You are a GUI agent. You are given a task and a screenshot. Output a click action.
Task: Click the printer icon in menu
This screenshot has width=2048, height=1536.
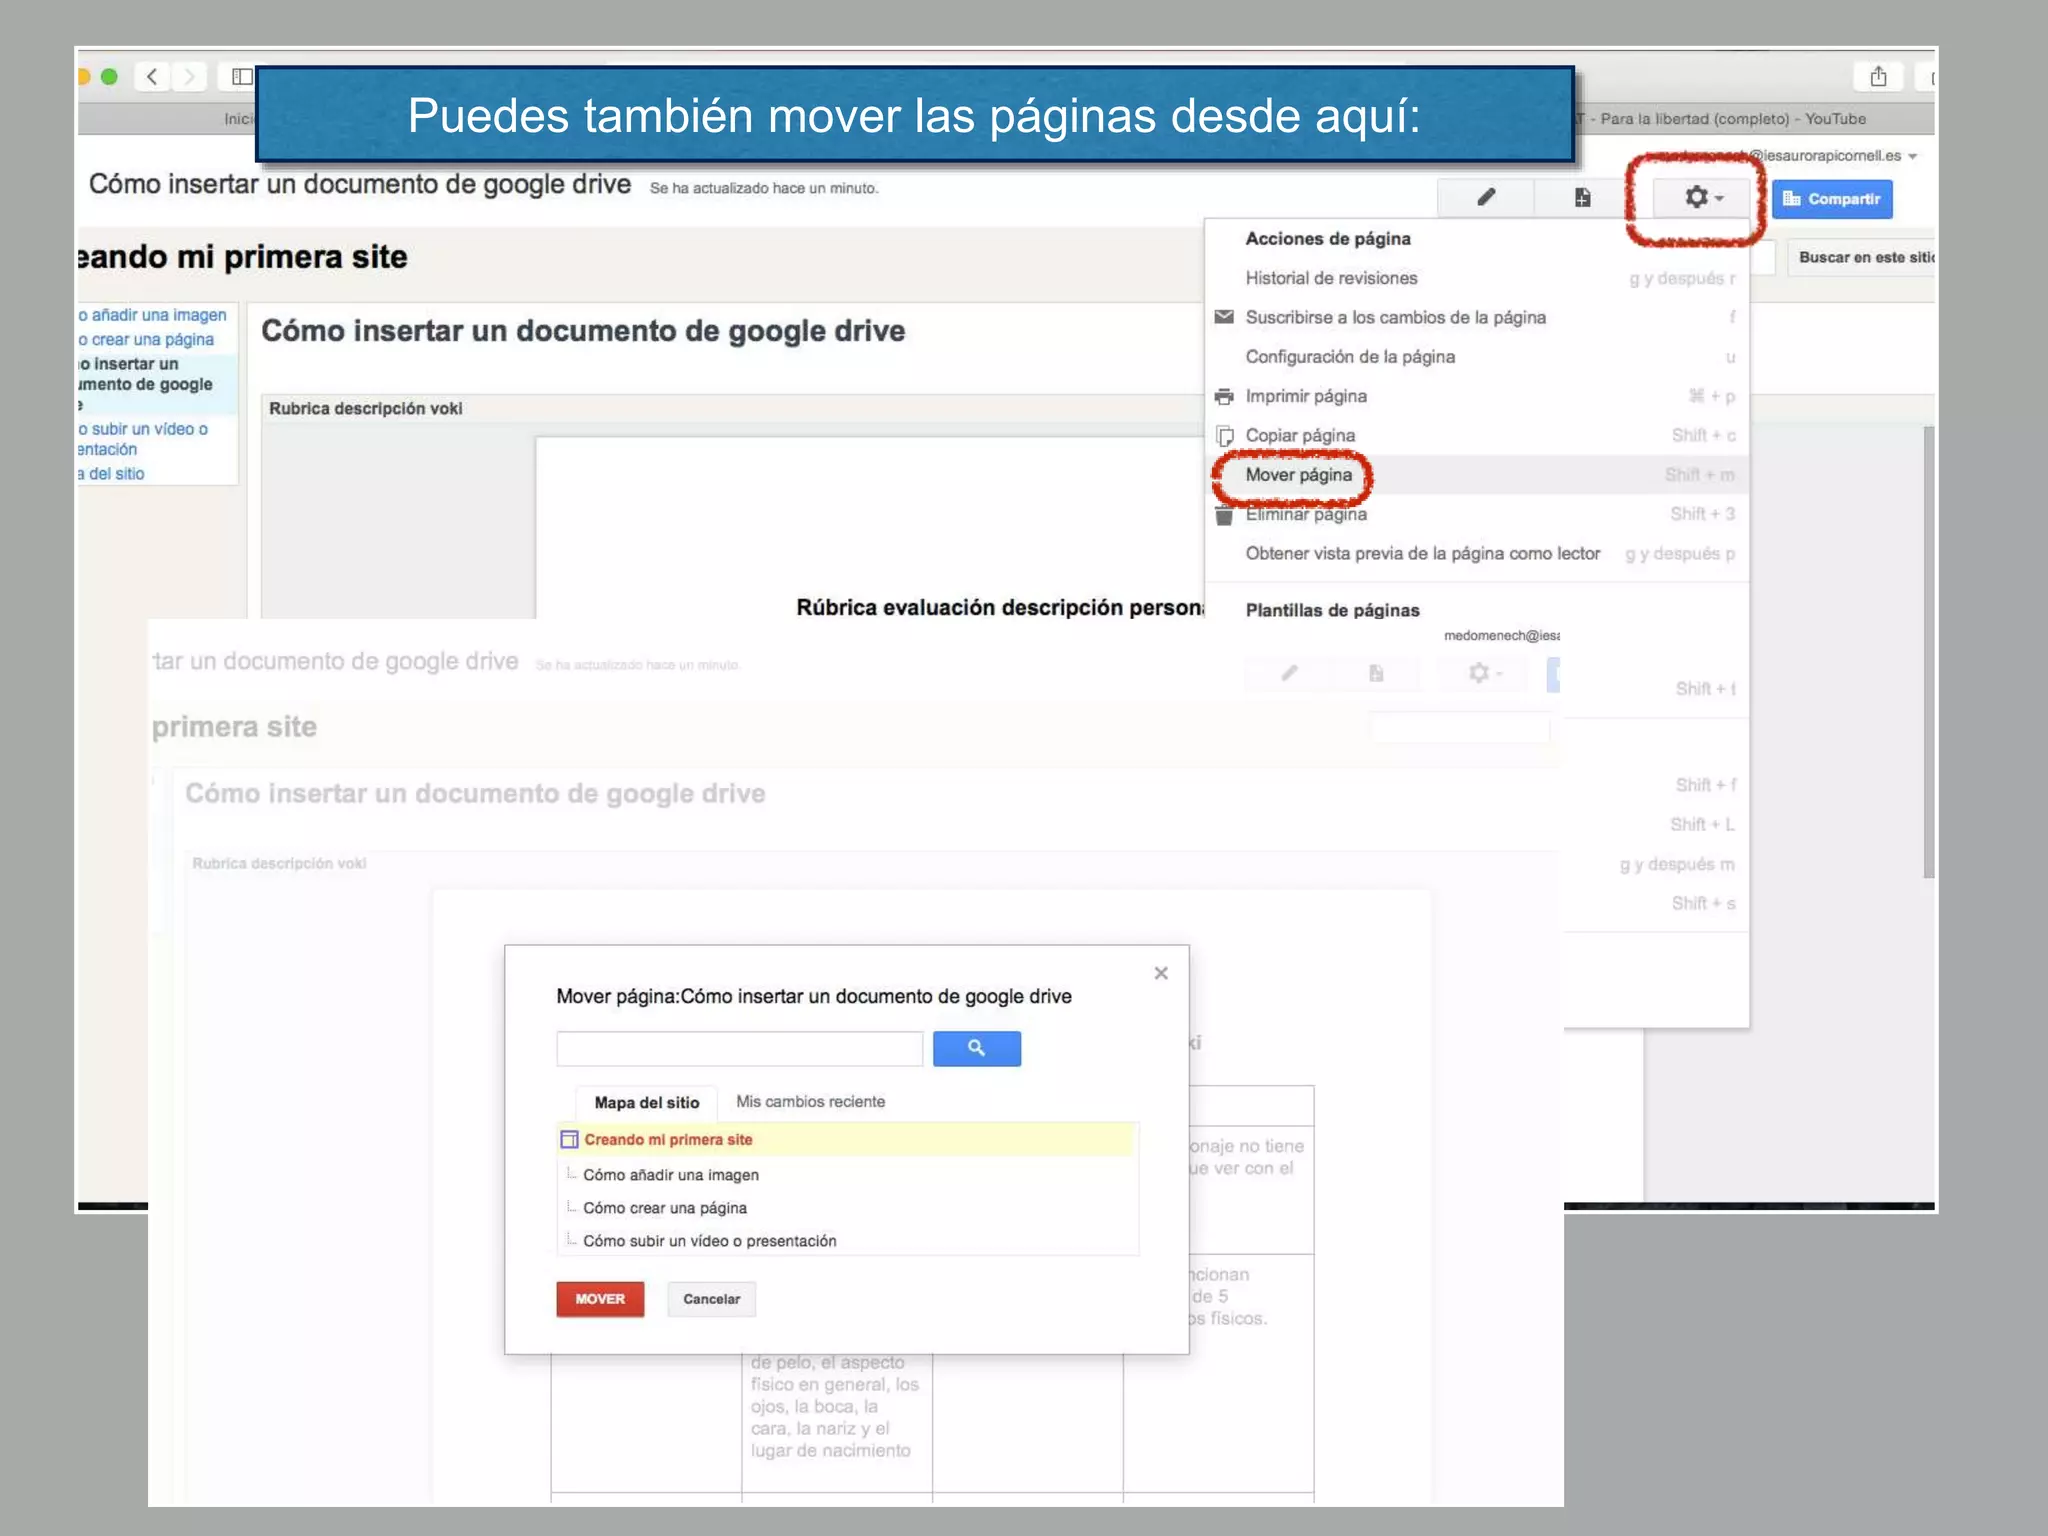point(1223,396)
